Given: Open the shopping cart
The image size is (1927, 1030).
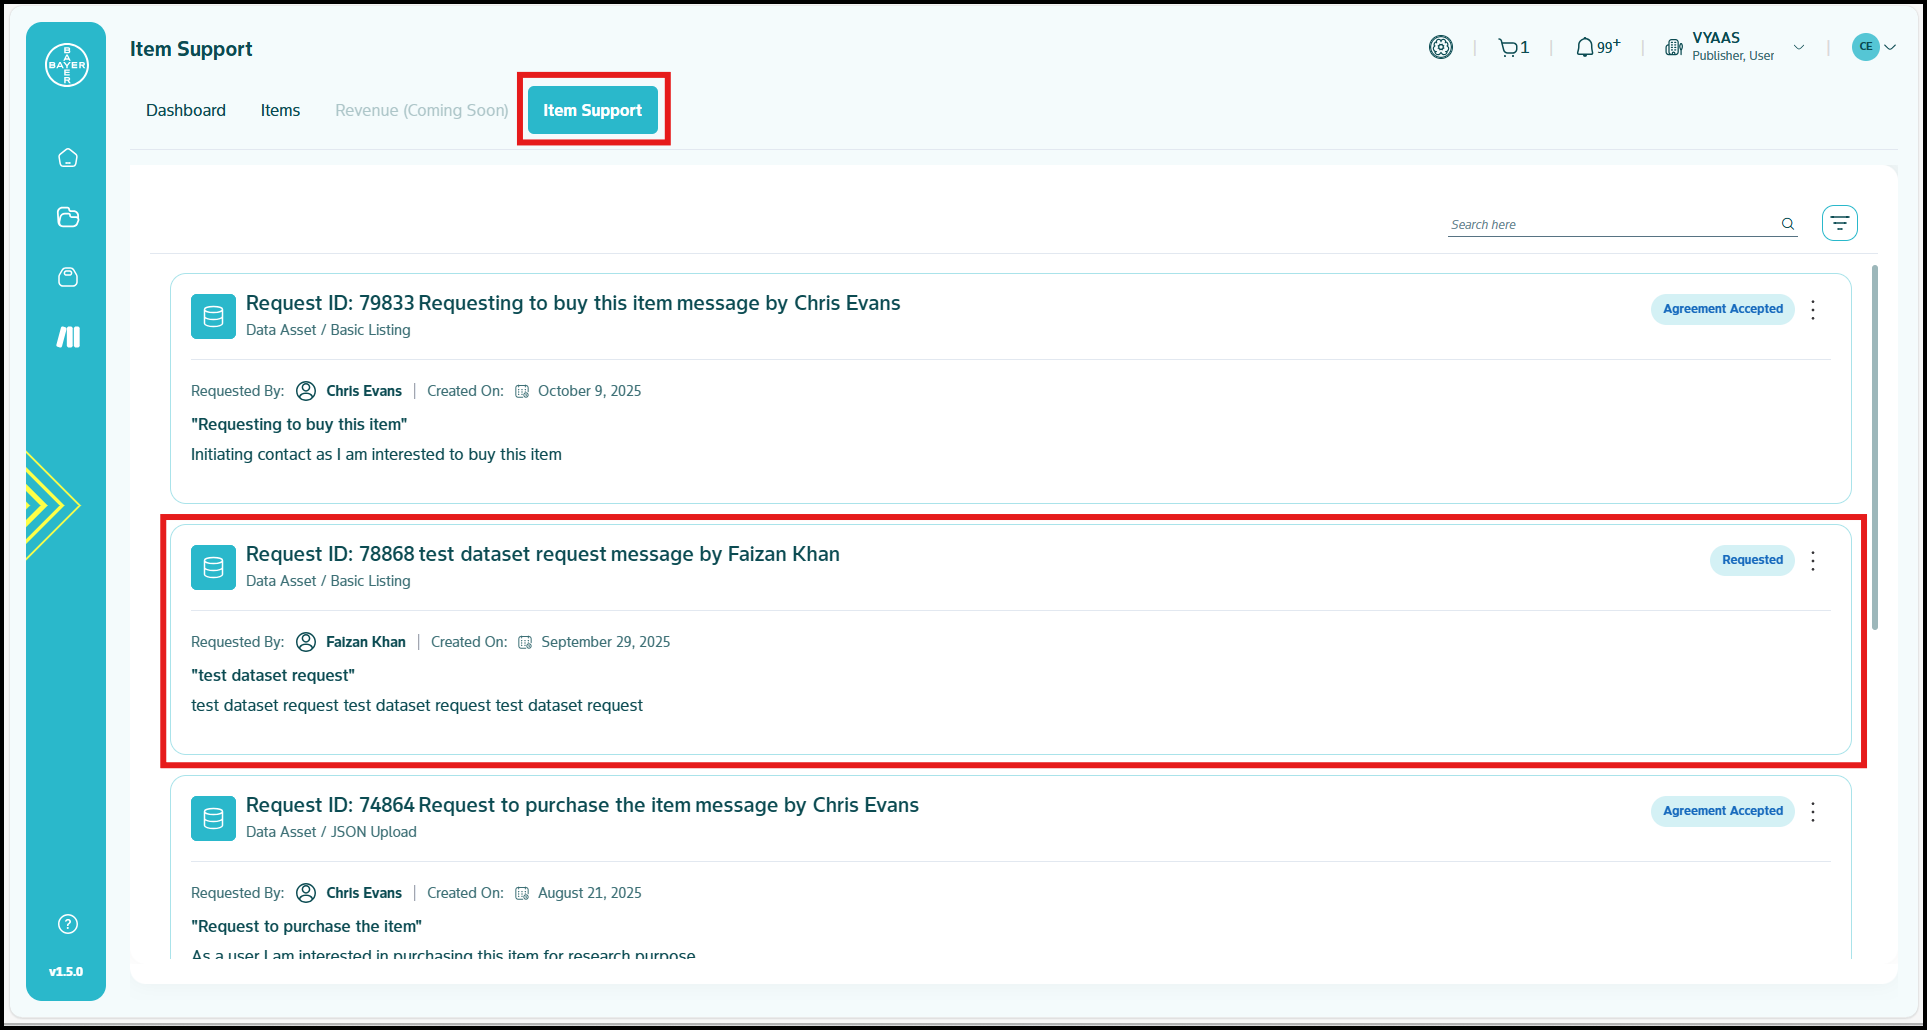Looking at the screenshot, I should point(1508,48).
